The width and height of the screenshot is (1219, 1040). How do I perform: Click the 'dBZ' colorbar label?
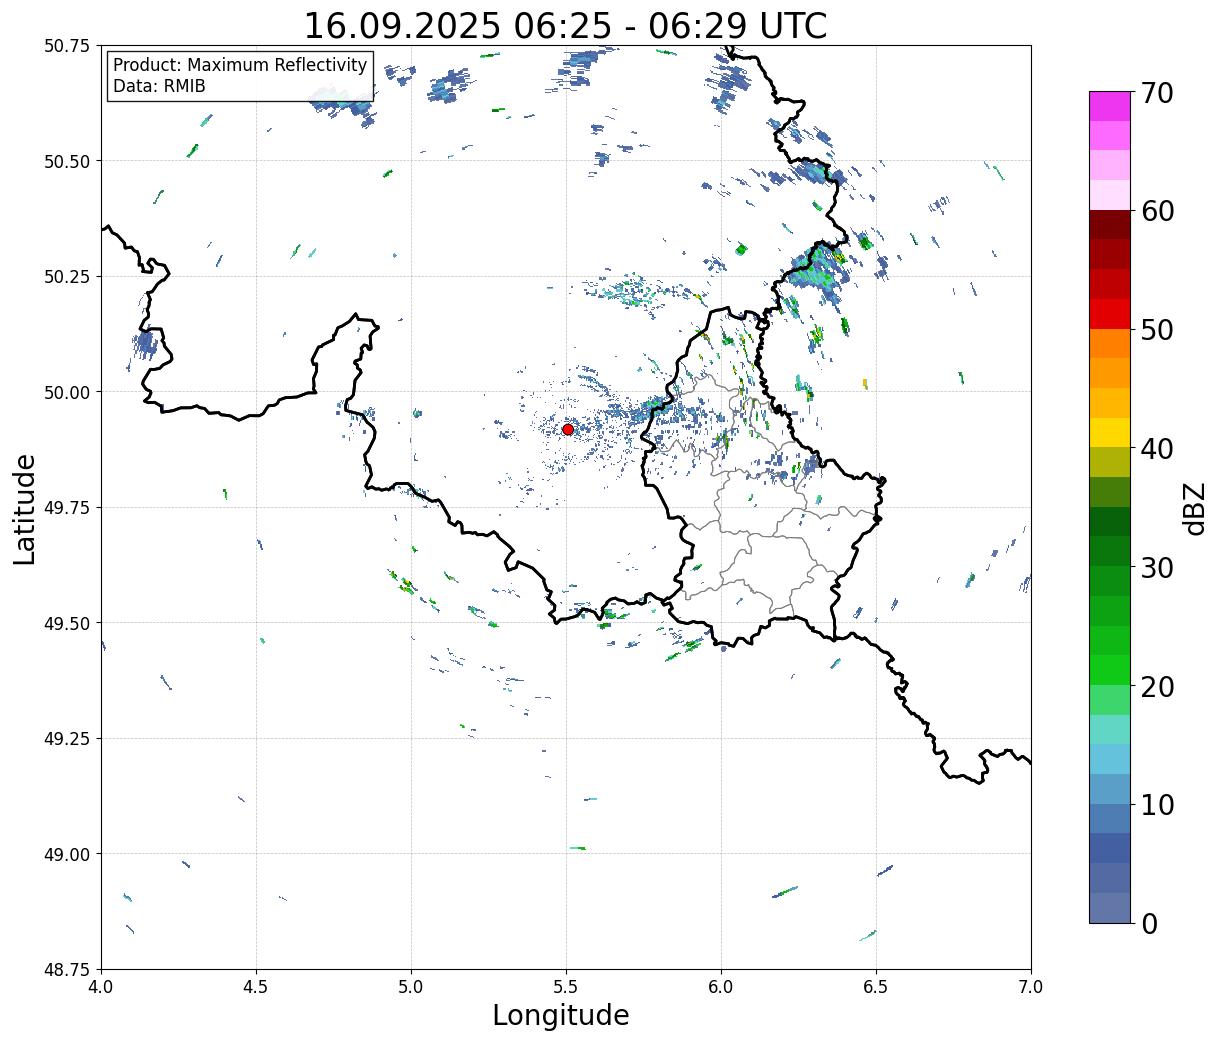click(x=1194, y=507)
